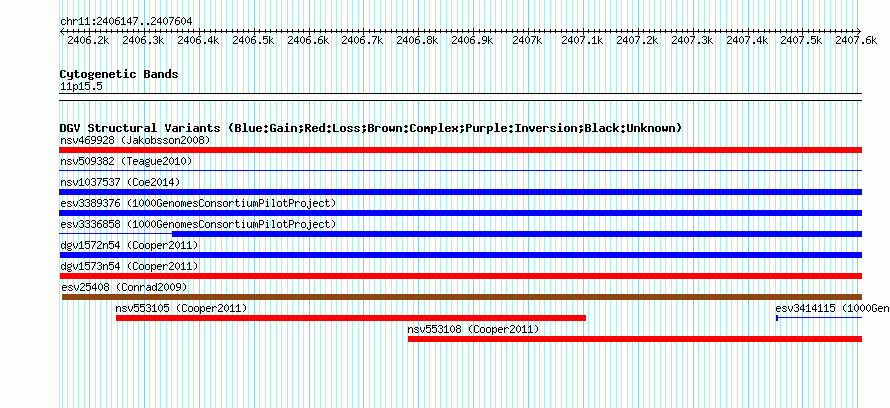The width and height of the screenshot is (890, 408).
Task: Click the chr11:2406147..2407604 region label
Action: tap(126, 22)
